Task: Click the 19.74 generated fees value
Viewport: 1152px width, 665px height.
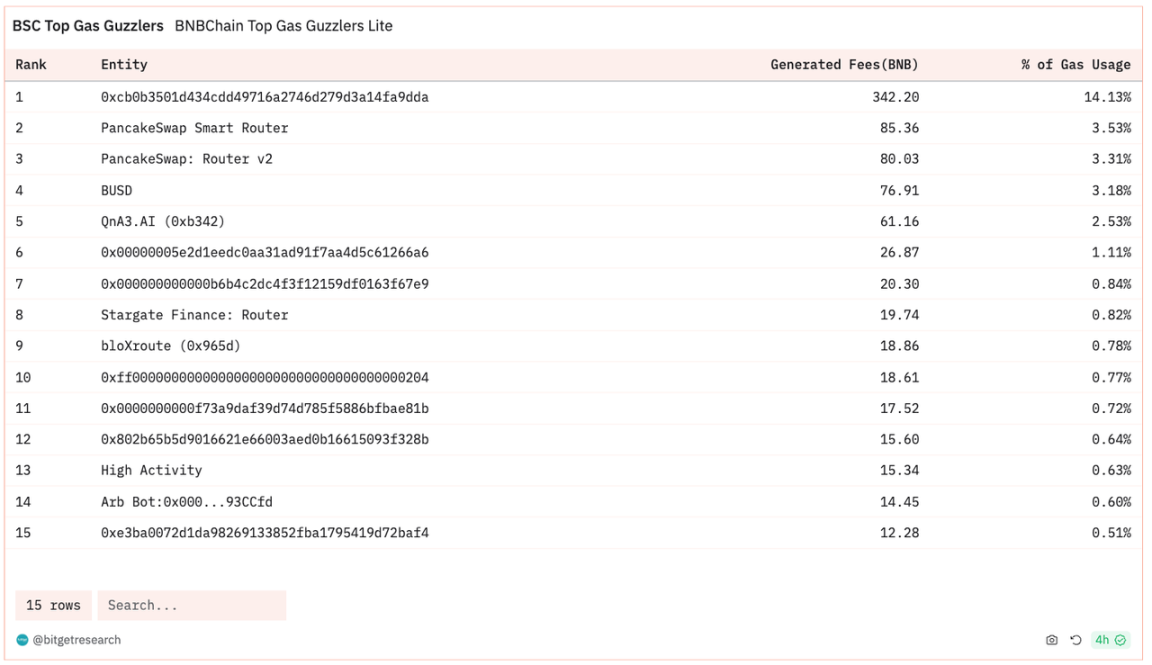Action: click(x=899, y=314)
